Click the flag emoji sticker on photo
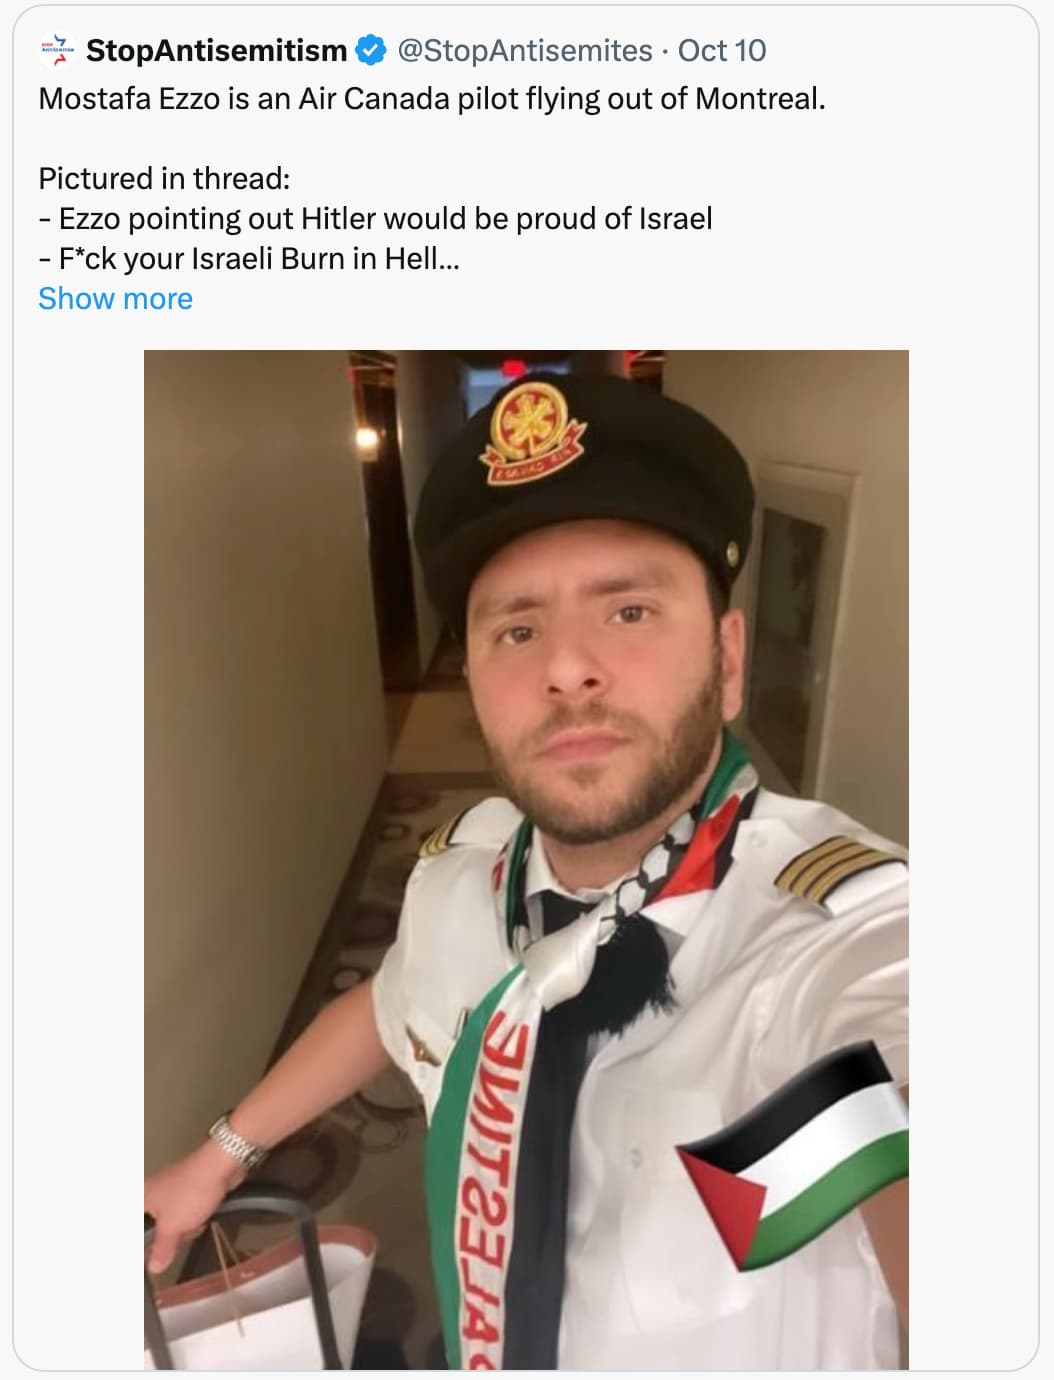1054x1380 pixels. [x=795, y=1155]
